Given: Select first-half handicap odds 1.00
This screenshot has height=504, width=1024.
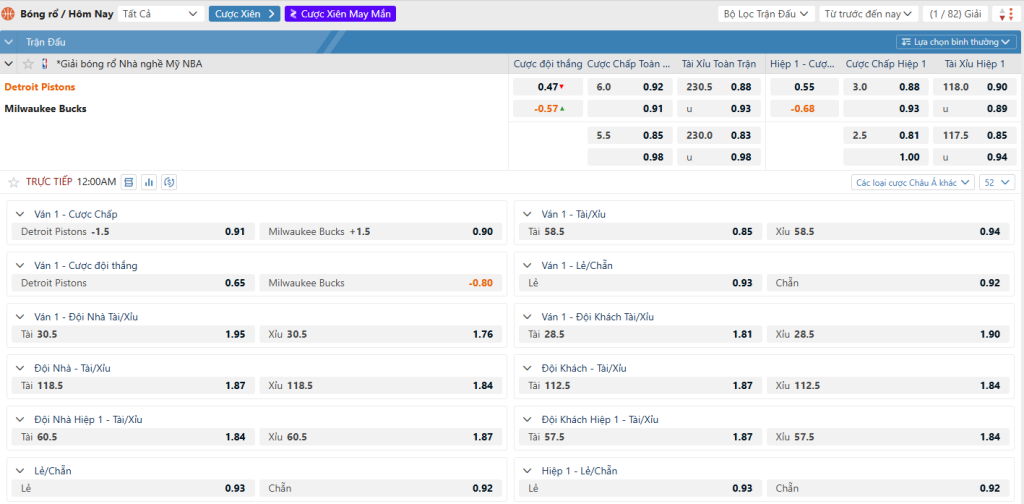Looking at the screenshot, I should [886, 157].
